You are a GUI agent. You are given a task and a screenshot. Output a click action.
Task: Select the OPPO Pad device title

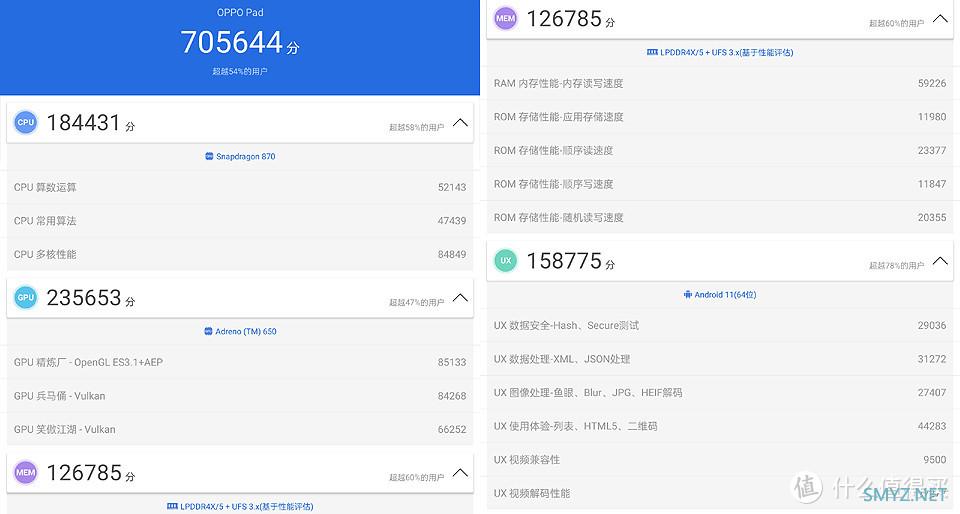click(x=240, y=12)
